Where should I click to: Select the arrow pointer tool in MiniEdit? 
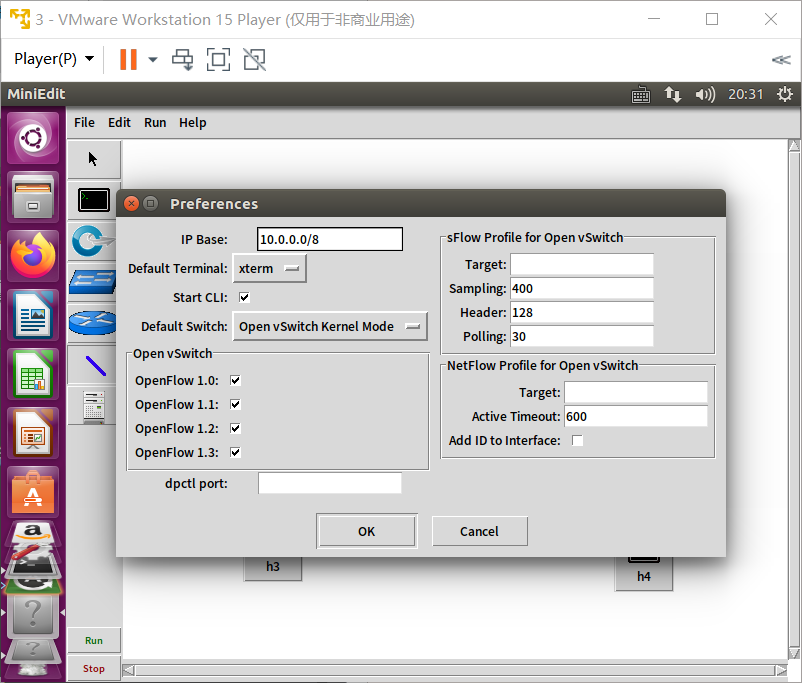(93, 159)
